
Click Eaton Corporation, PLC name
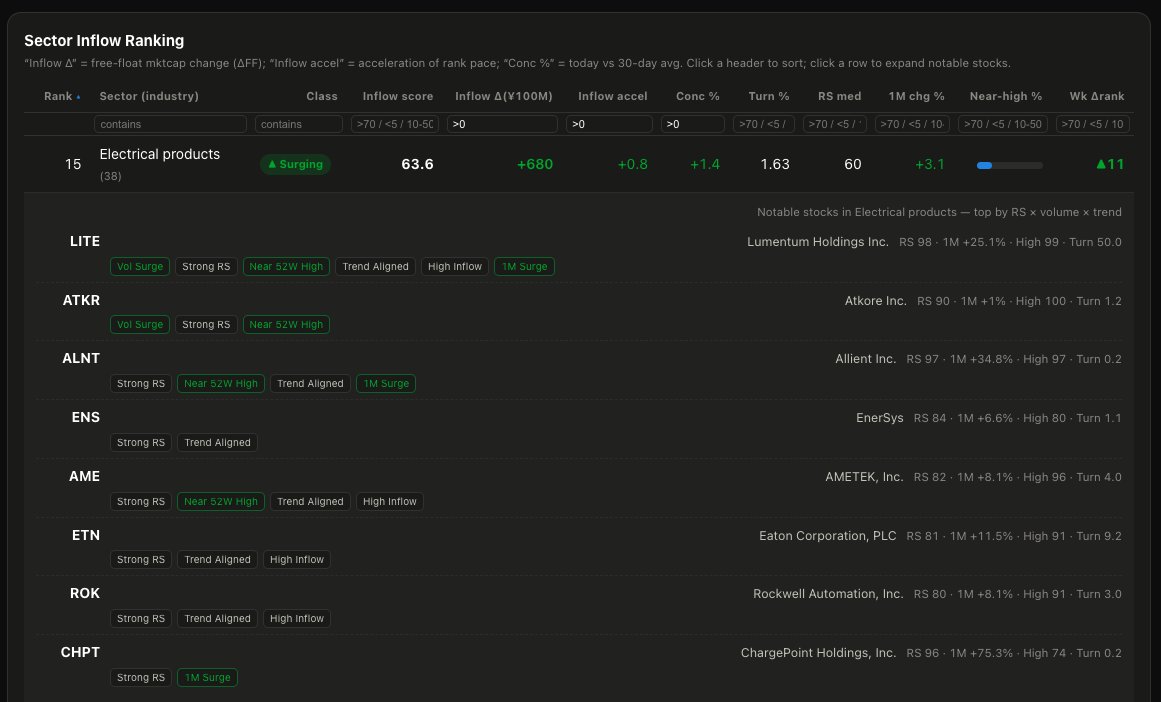(828, 536)
